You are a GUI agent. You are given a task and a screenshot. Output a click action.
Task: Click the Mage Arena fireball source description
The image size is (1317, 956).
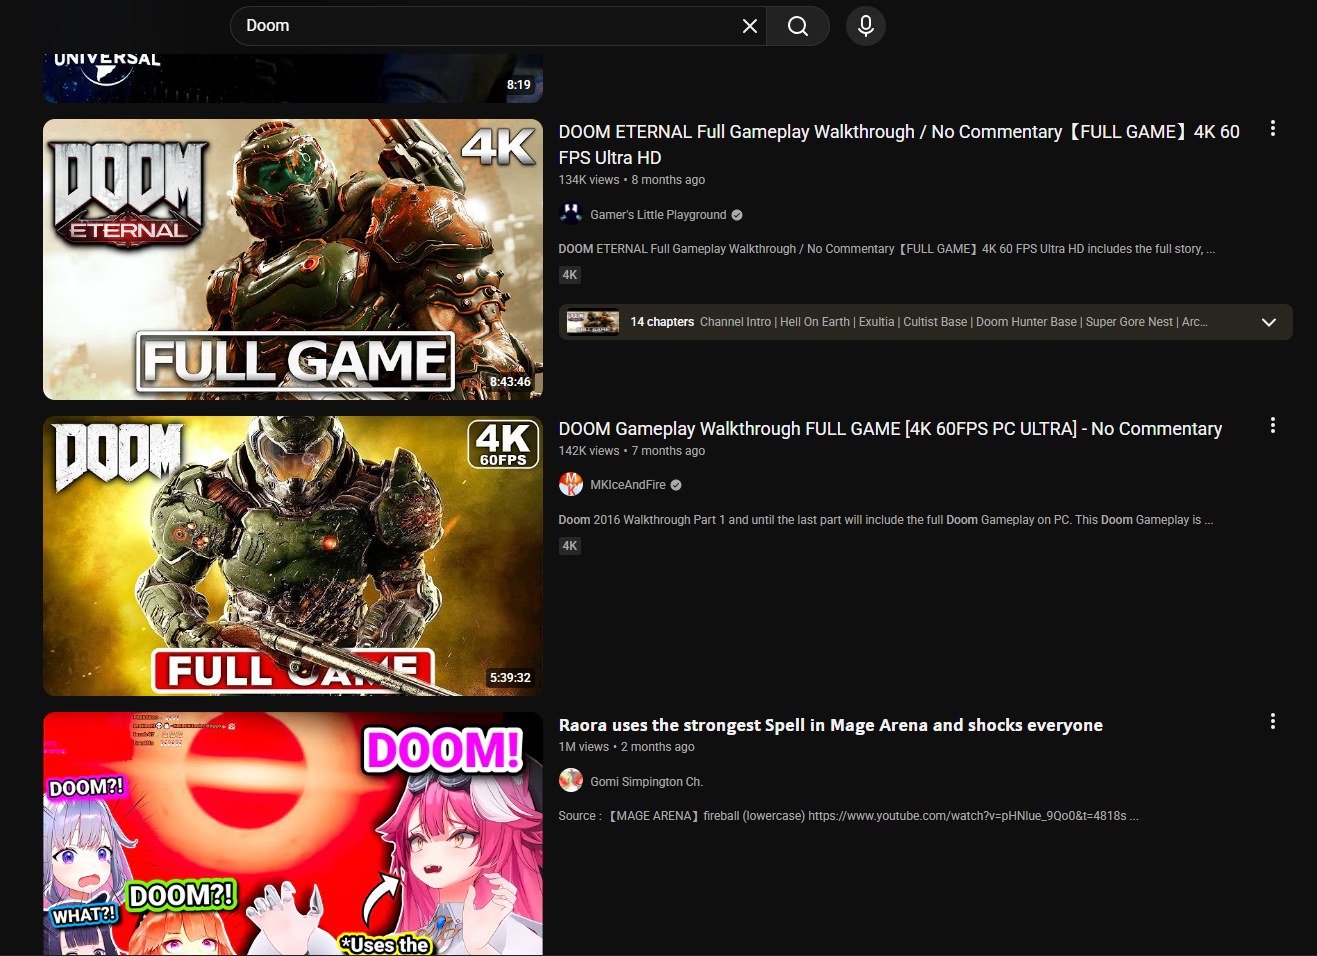click(849, 816)
